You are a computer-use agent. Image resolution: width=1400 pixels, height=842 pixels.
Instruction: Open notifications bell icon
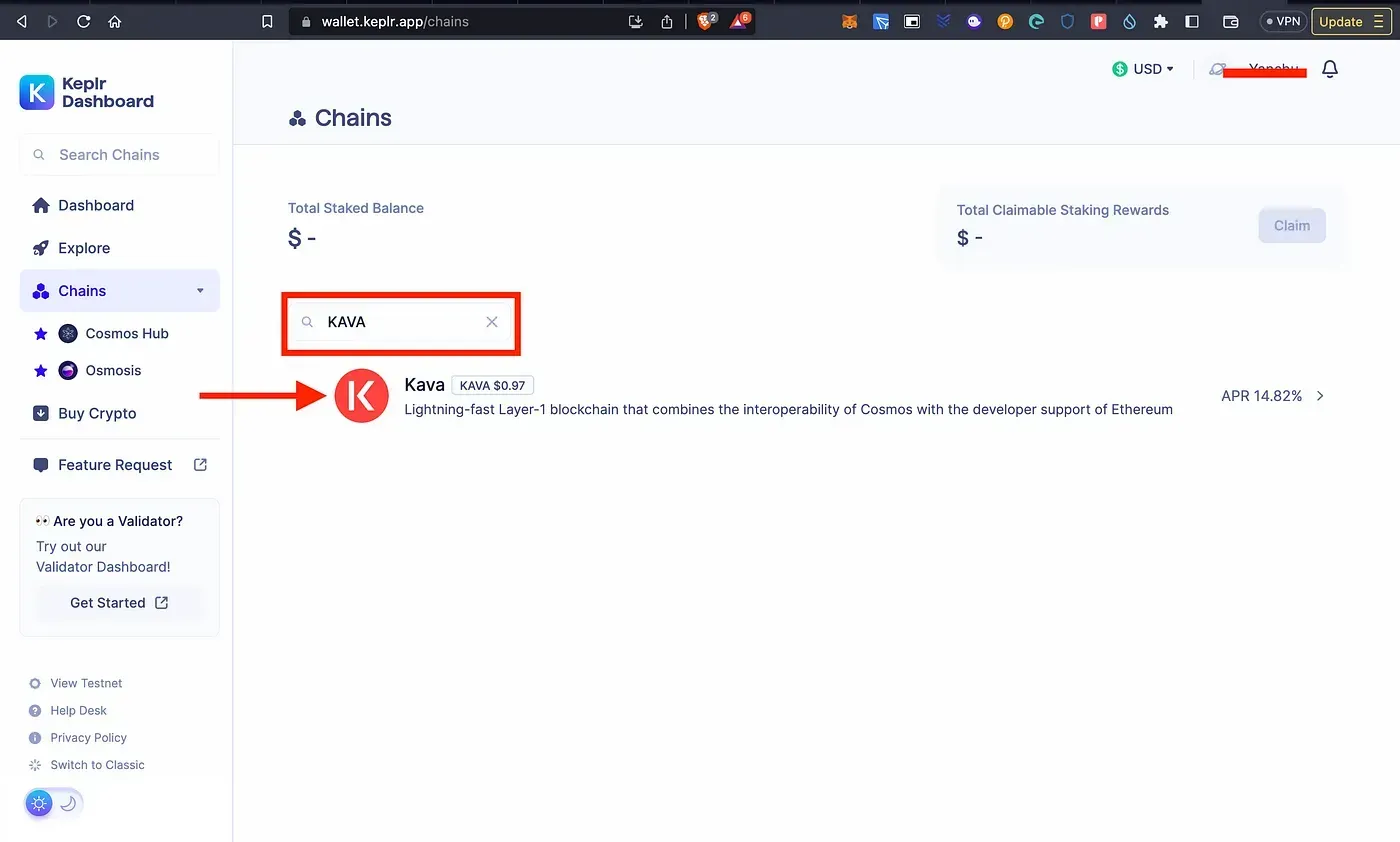1329,69
